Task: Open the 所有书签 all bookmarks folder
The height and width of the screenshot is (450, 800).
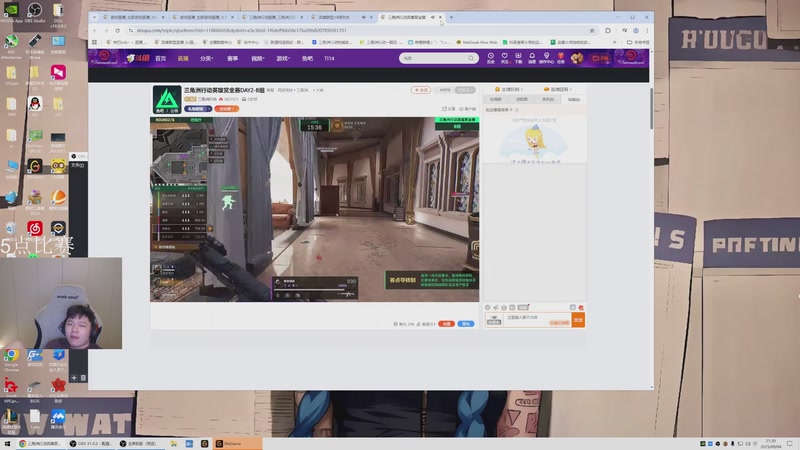Action: 638,42
